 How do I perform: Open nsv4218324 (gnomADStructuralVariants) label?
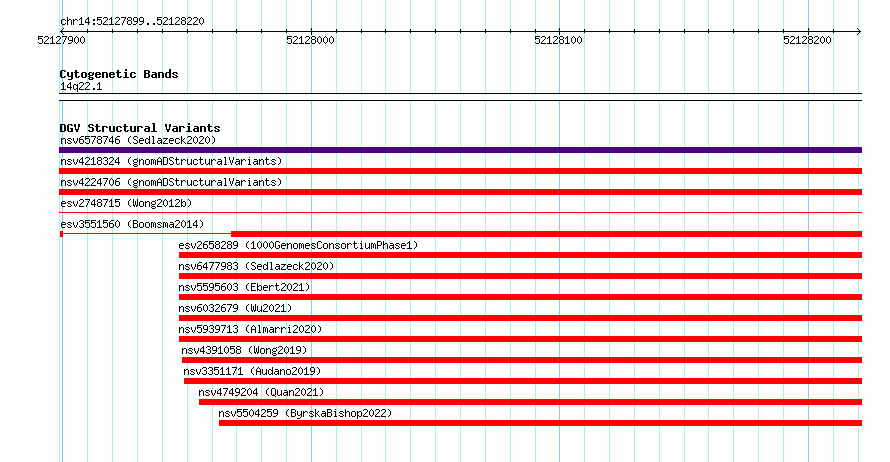(x=171, y=161)
